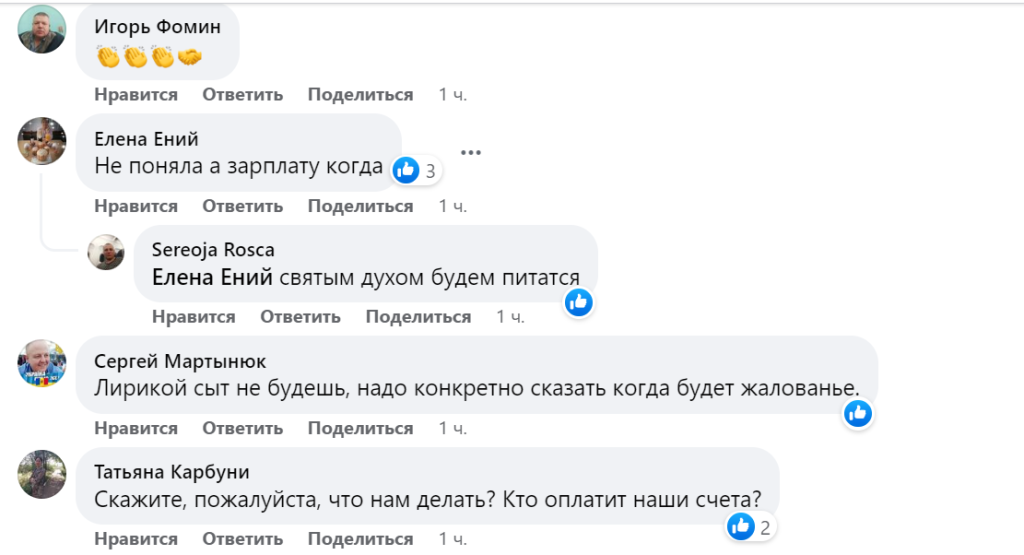
Task: Open the three-dots menu beside Елена Ений's comment
Action: coord(471,152)
